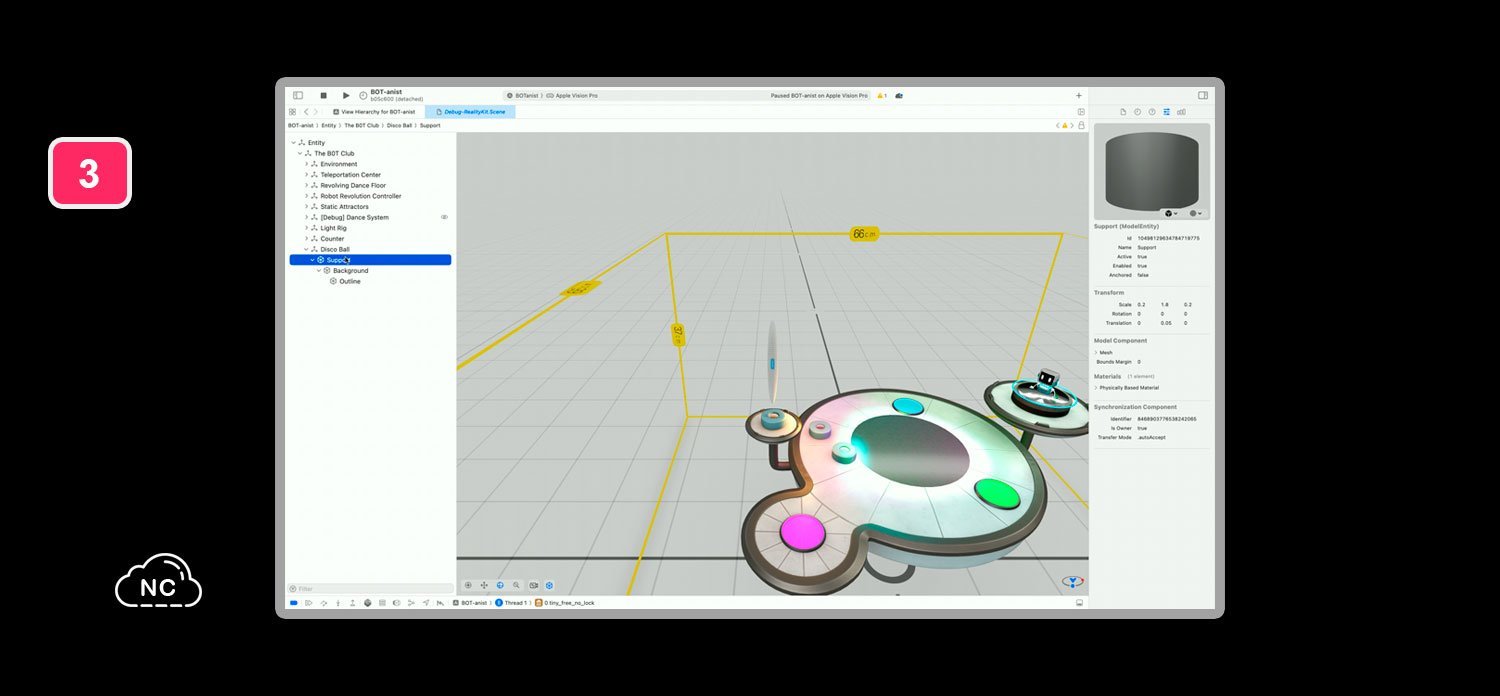Toggle the camera view button
1500x696 pixels.
point(533,585)
